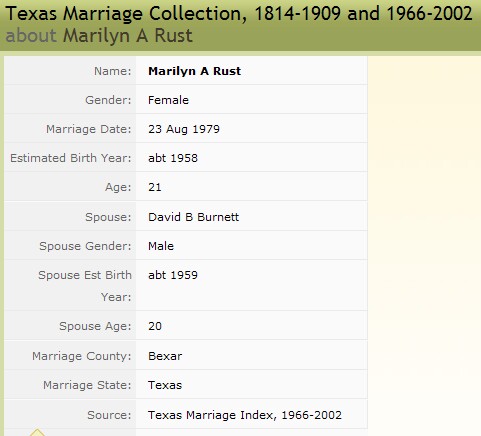Image resolution: width=481 pixels, height=436 pixels.
Task: Click the yellow diamond icon at bottom left
Action: [37, 433]
